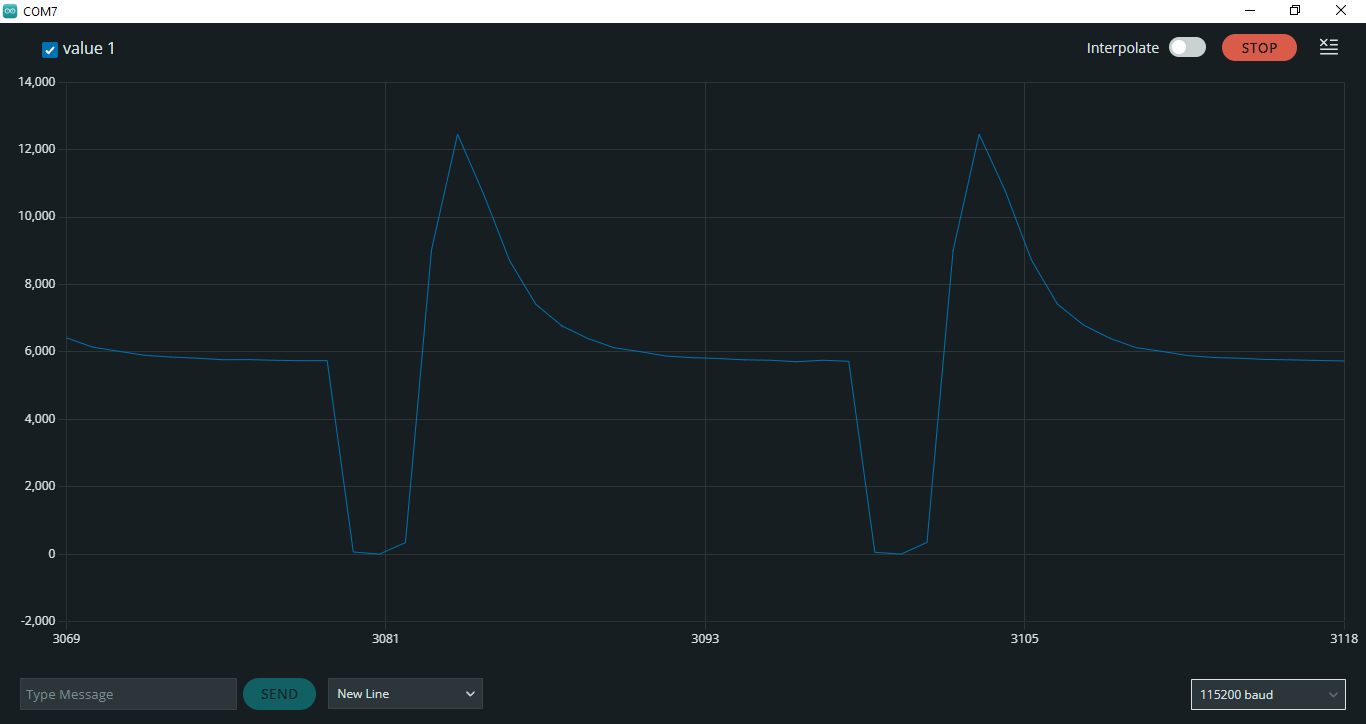Click the Arduino logo in the title bar
The height and width of the screenshot is (724, 1366).
click(10, 11)
